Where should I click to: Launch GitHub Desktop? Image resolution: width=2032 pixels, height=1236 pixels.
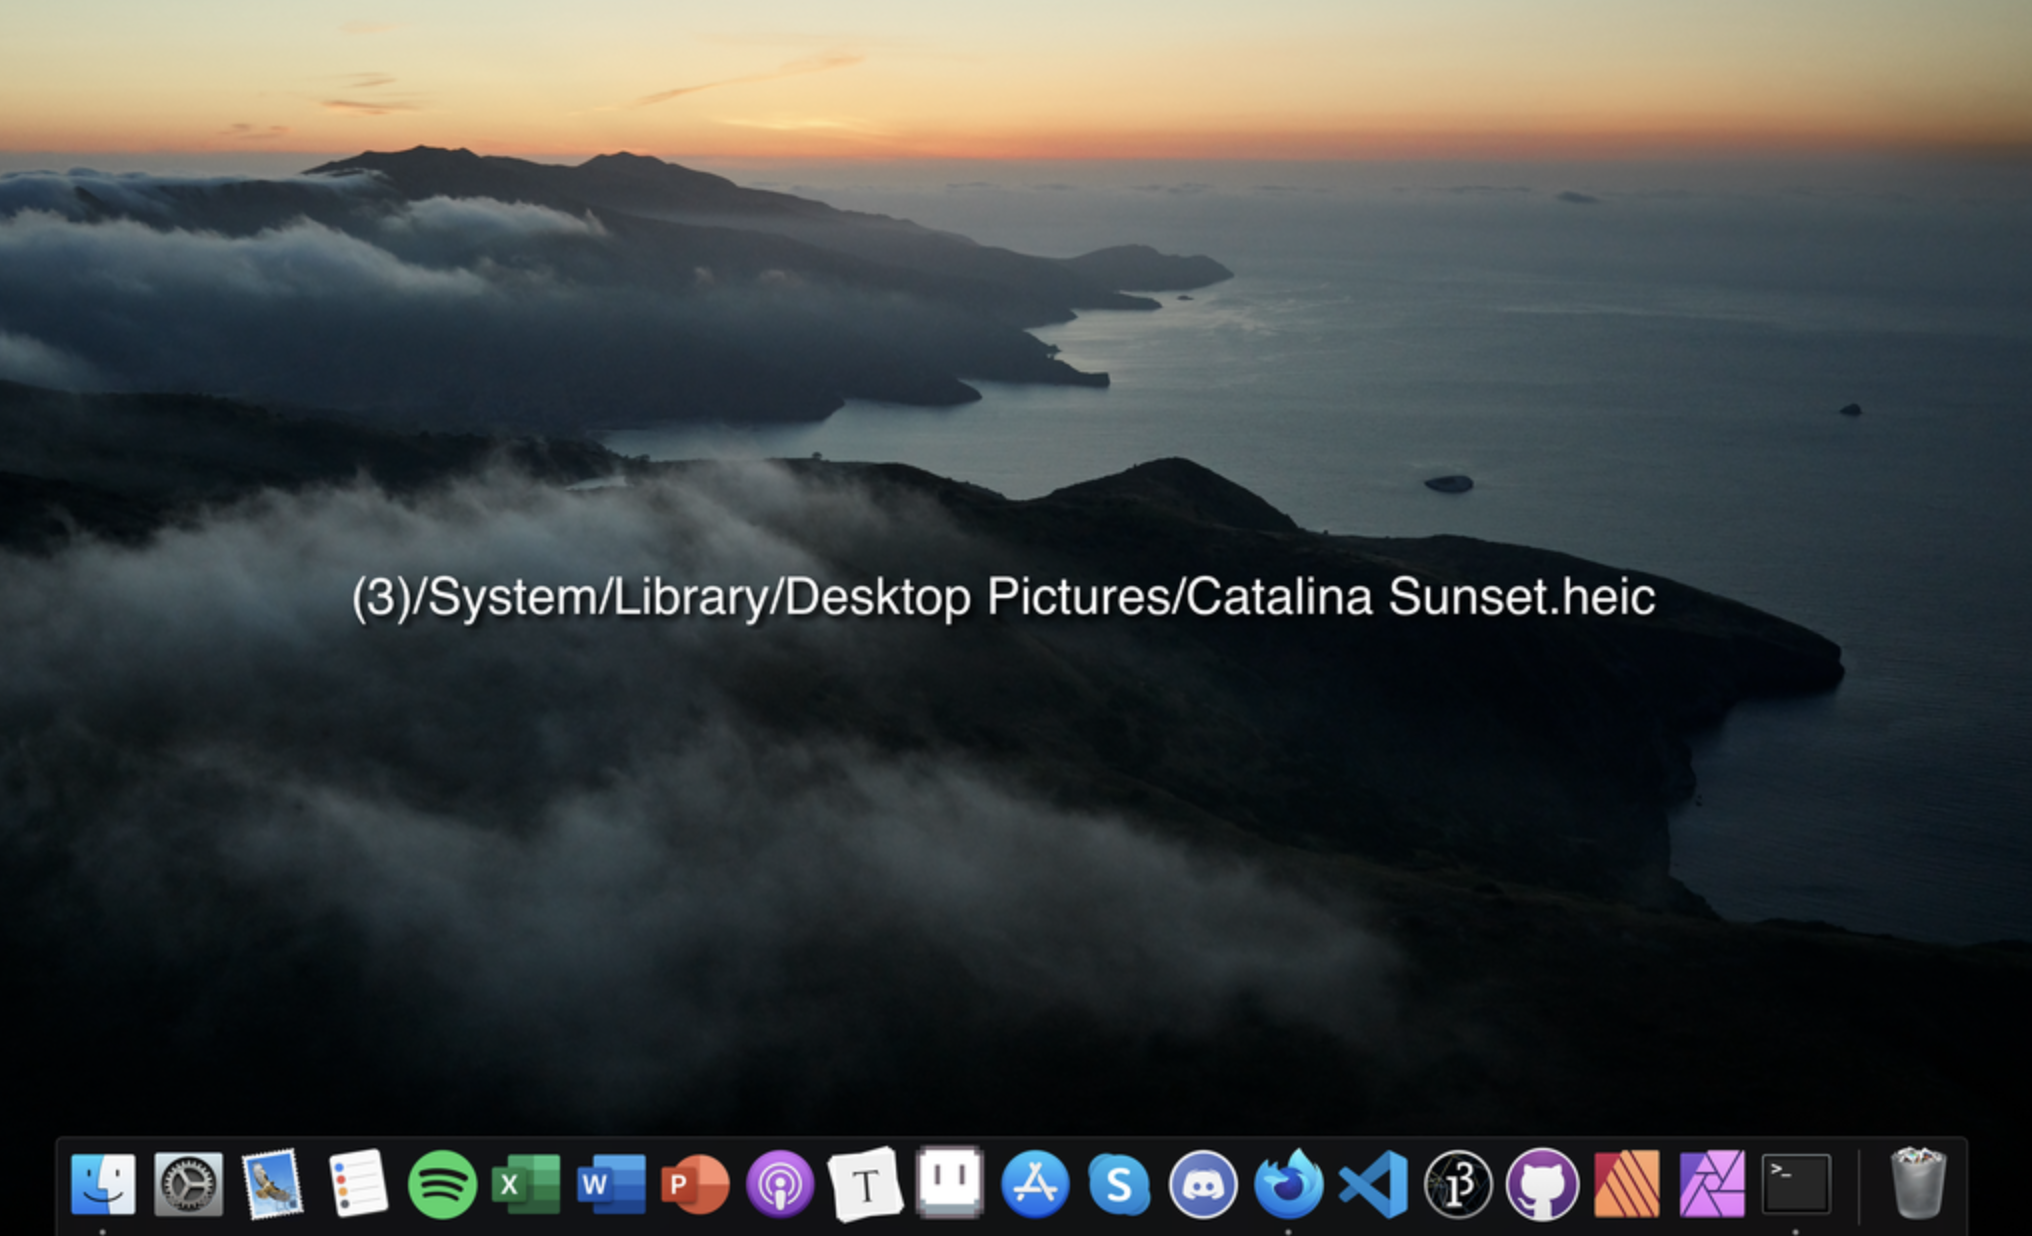tap(1542, 1184)
